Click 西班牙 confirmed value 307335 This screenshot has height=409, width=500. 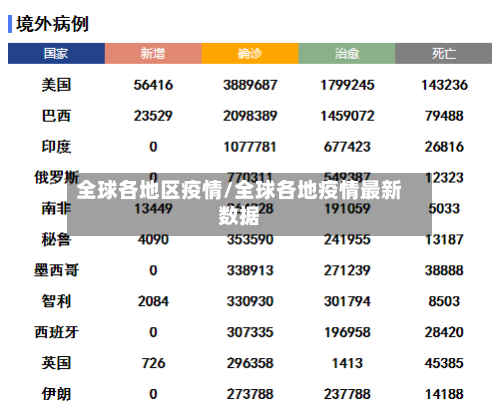coord(250,332)
